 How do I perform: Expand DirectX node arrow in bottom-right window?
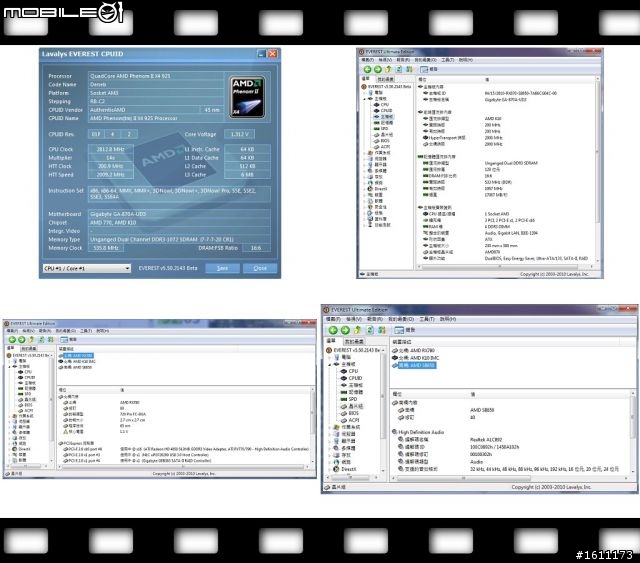pyautogui.click(x=329, y=469)
